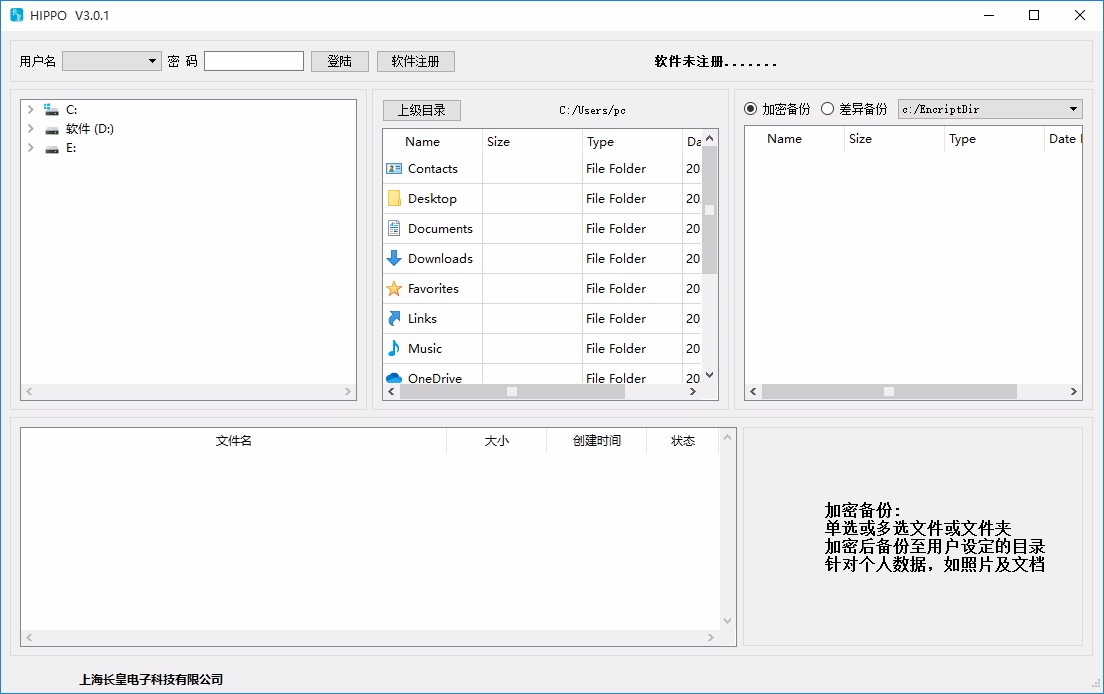Click the 状态 column header

pyautogui.click(x=682, y=441)
